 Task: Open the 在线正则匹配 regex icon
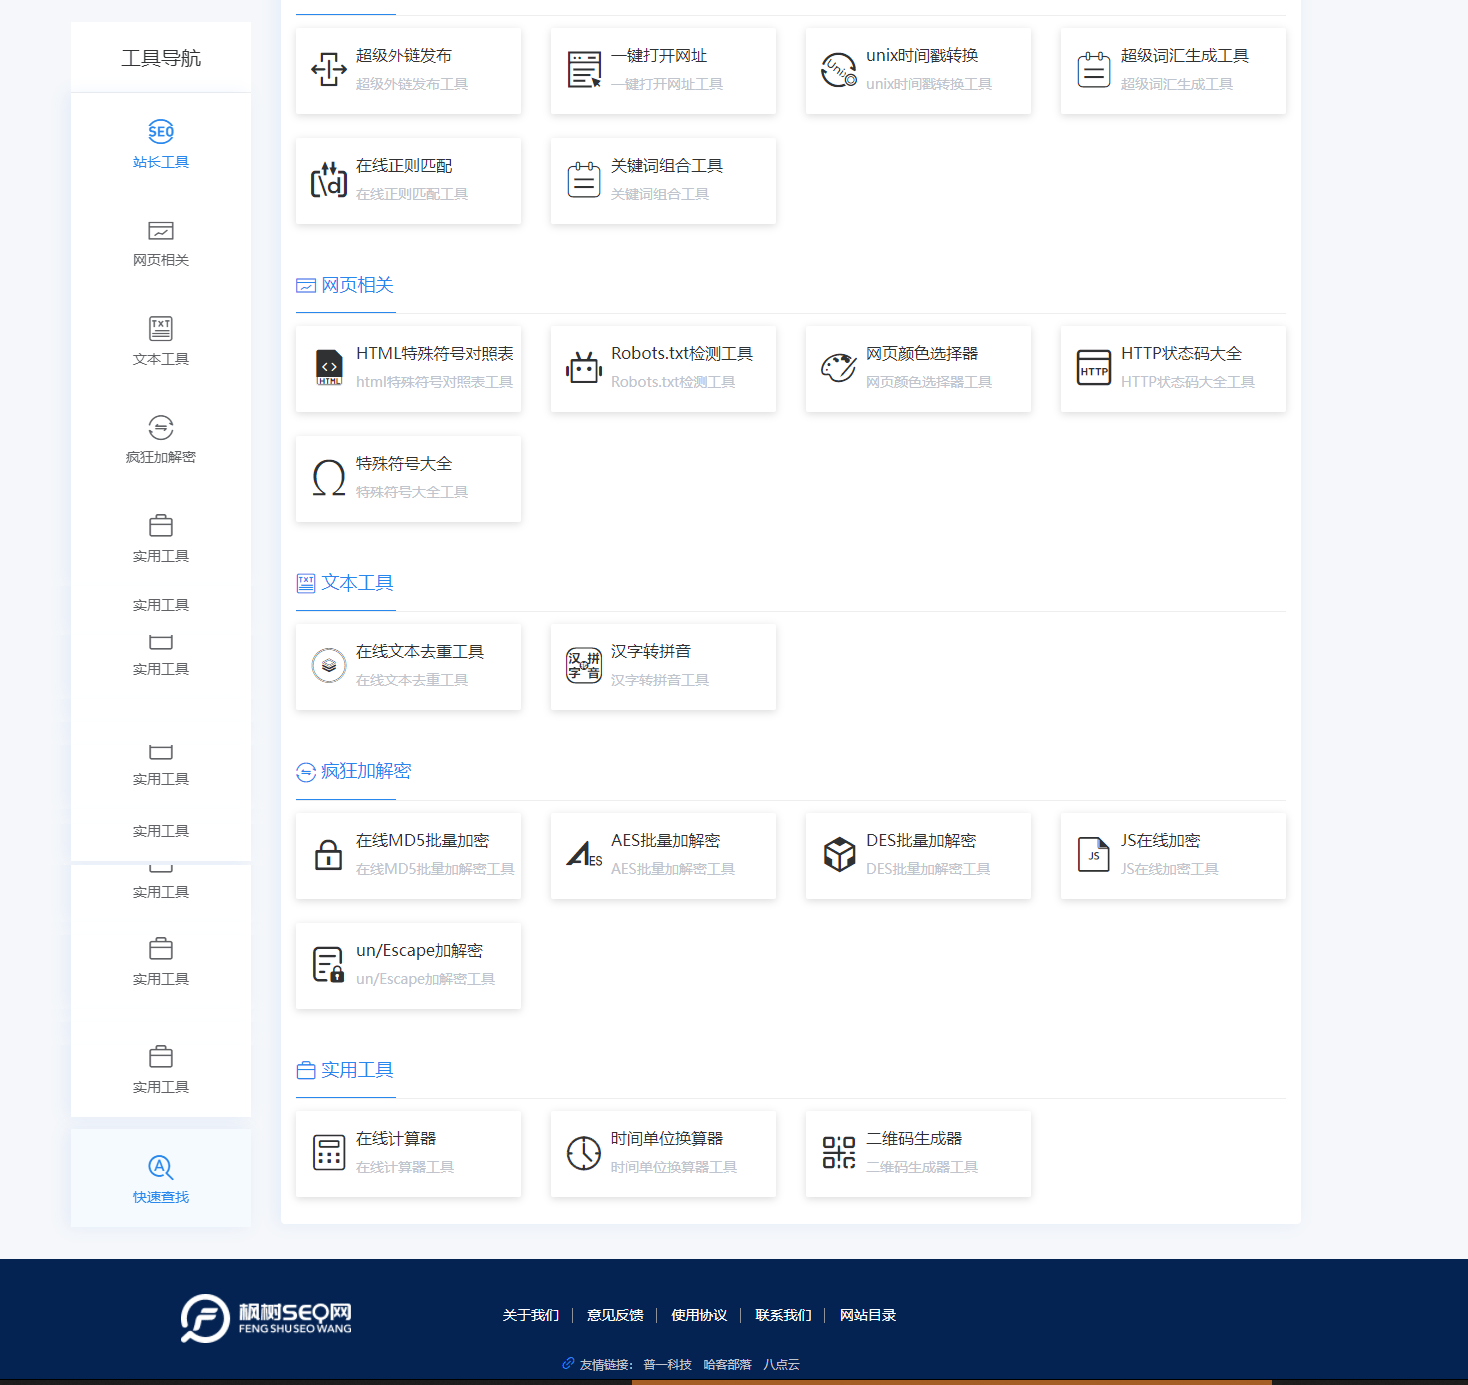(329, 180)
